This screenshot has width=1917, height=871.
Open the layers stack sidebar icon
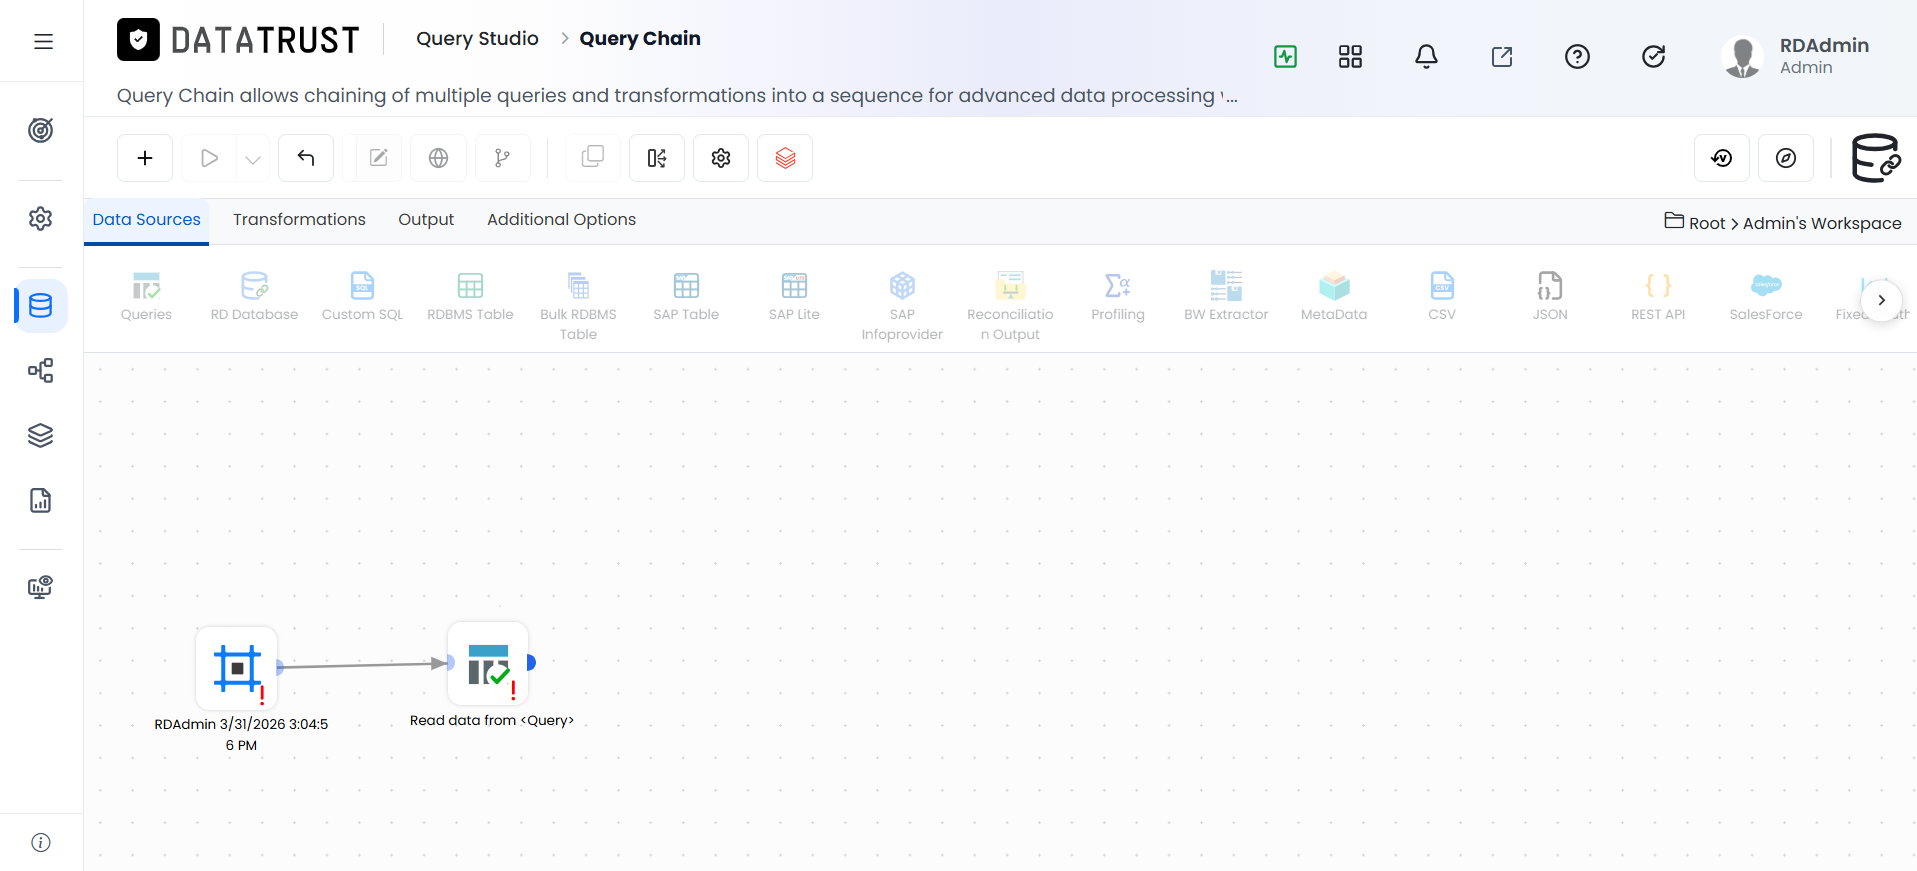coord(41,435)
